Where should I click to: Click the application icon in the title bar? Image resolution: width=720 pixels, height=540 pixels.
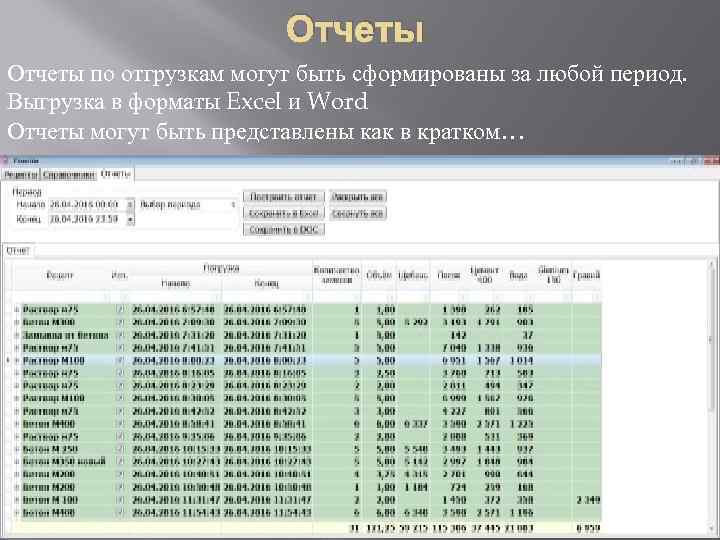click(x=6, y=161)
